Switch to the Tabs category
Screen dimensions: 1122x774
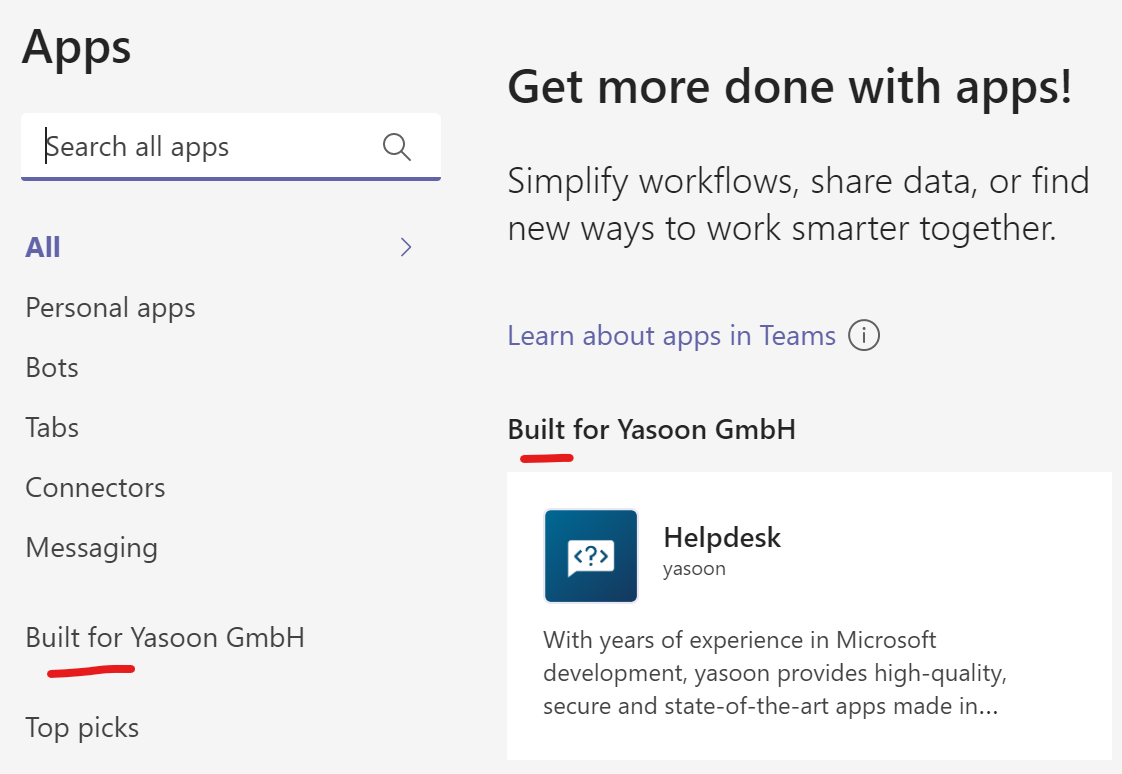pyautogui.click(x=52, y=428)
